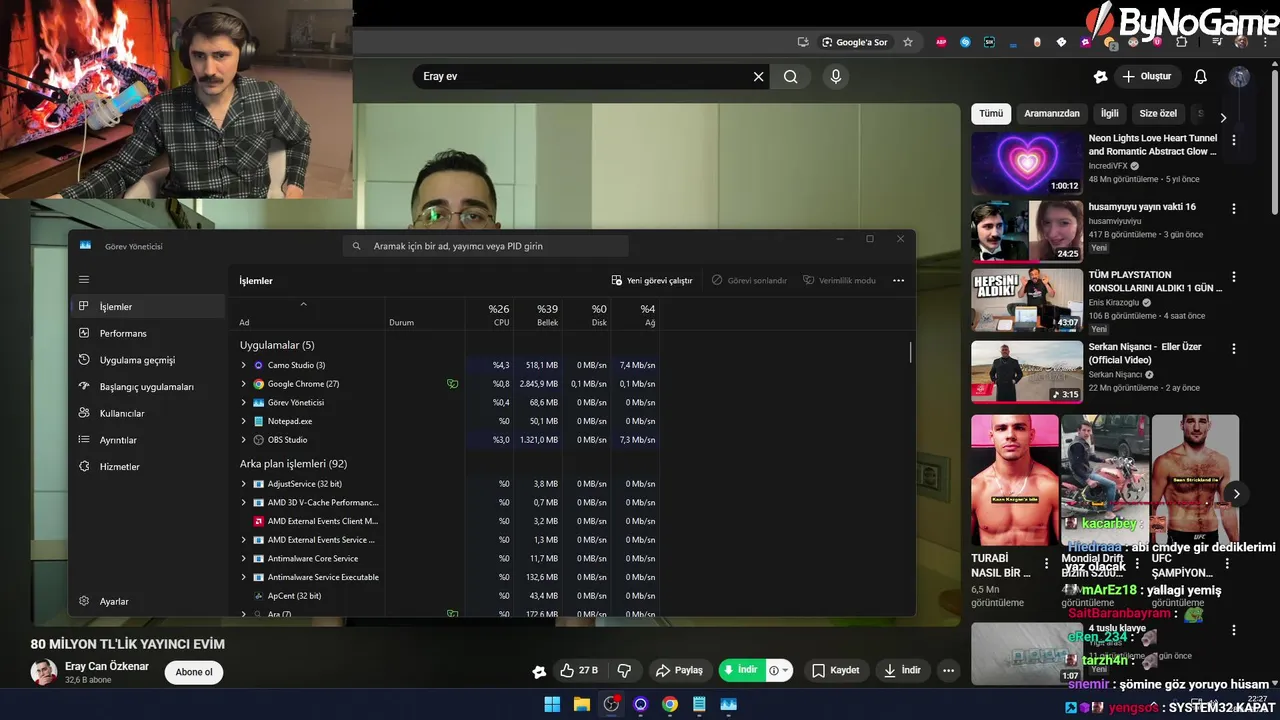Image resolution: width=1280 pixels, height=720 pixels.
Task: Open YouTube account avatar menu
Action: [x=1239, y=76]
